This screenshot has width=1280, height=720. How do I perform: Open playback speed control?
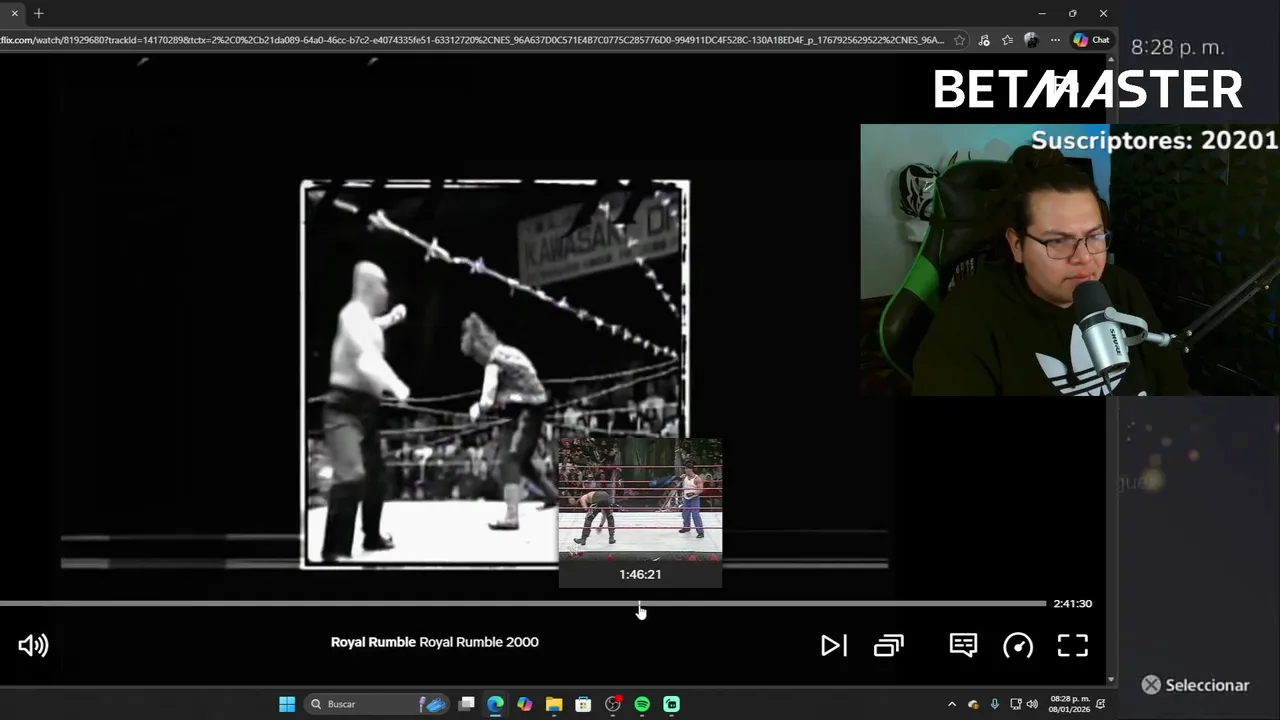coord(1018,645)
